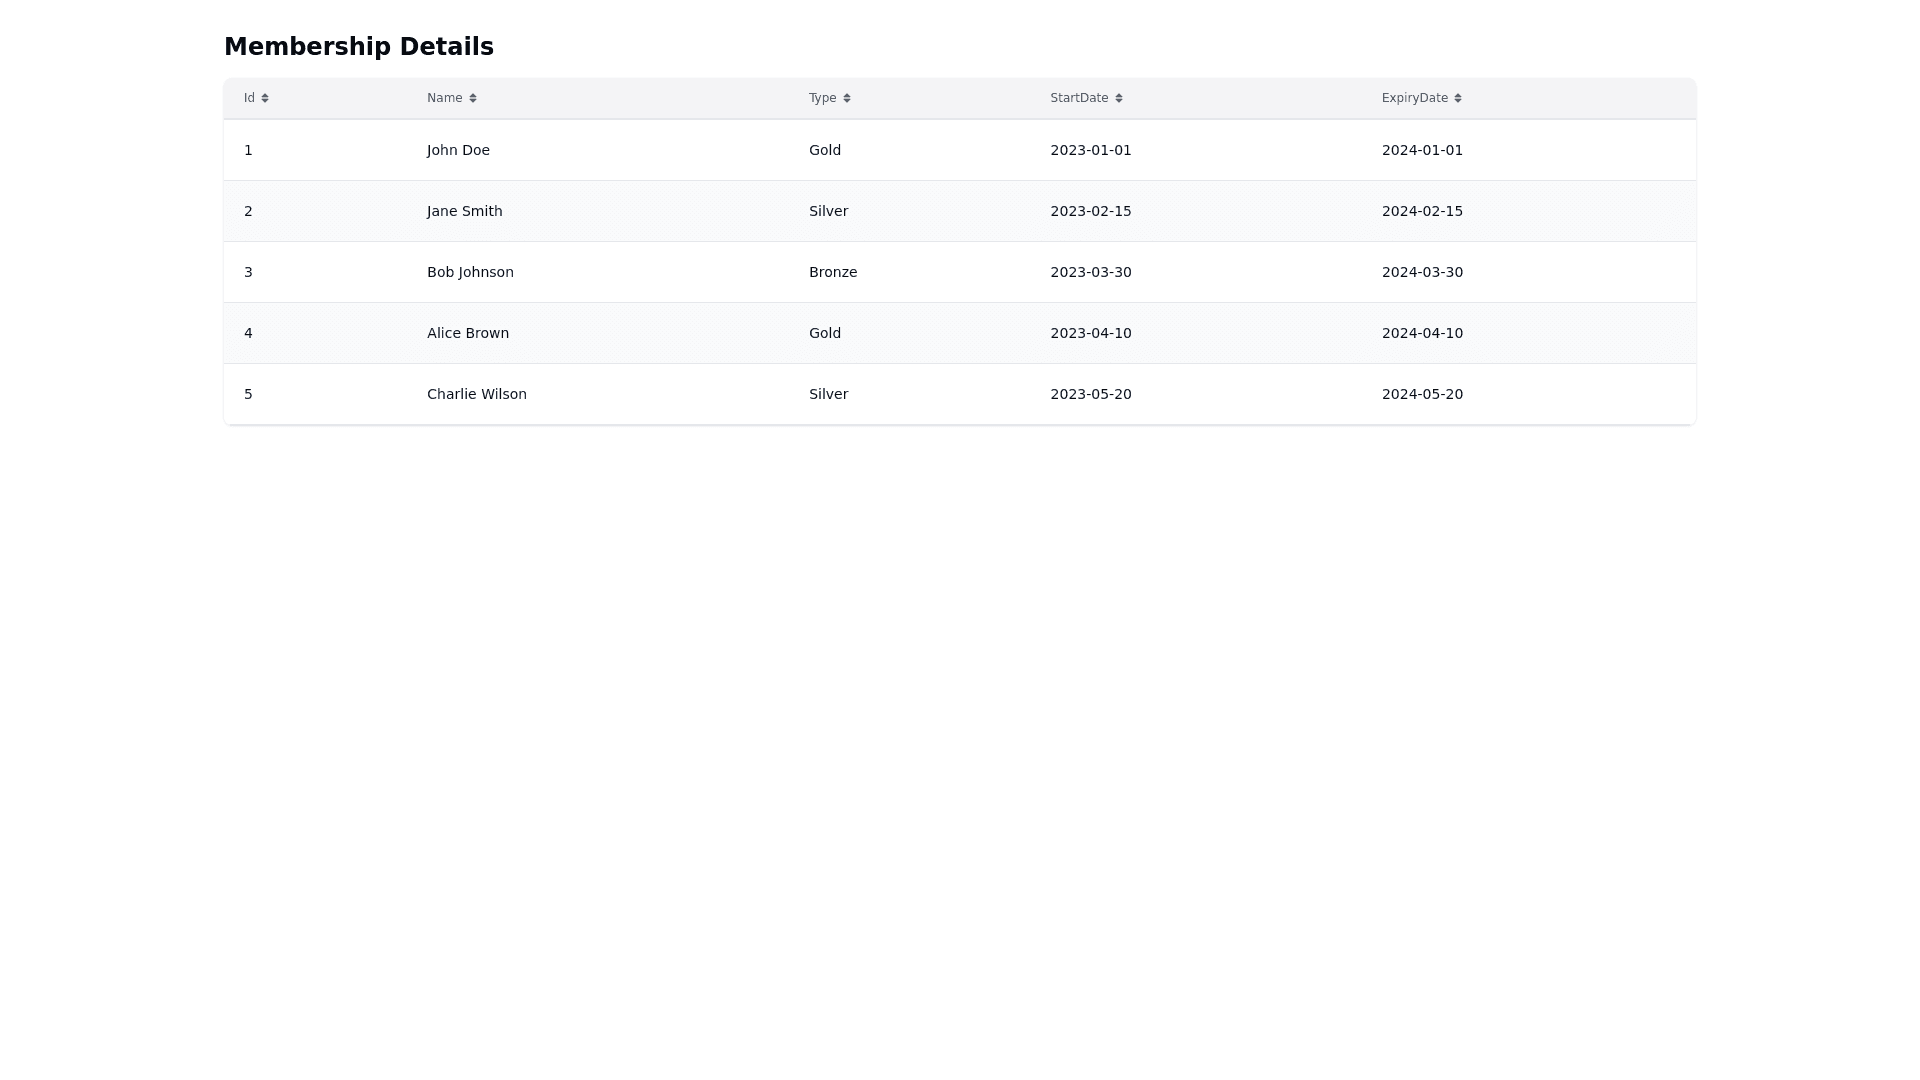The height and width of the screenshot is (1080, 1920).
Task: Click the Membership Details heading
Action: 358,47
